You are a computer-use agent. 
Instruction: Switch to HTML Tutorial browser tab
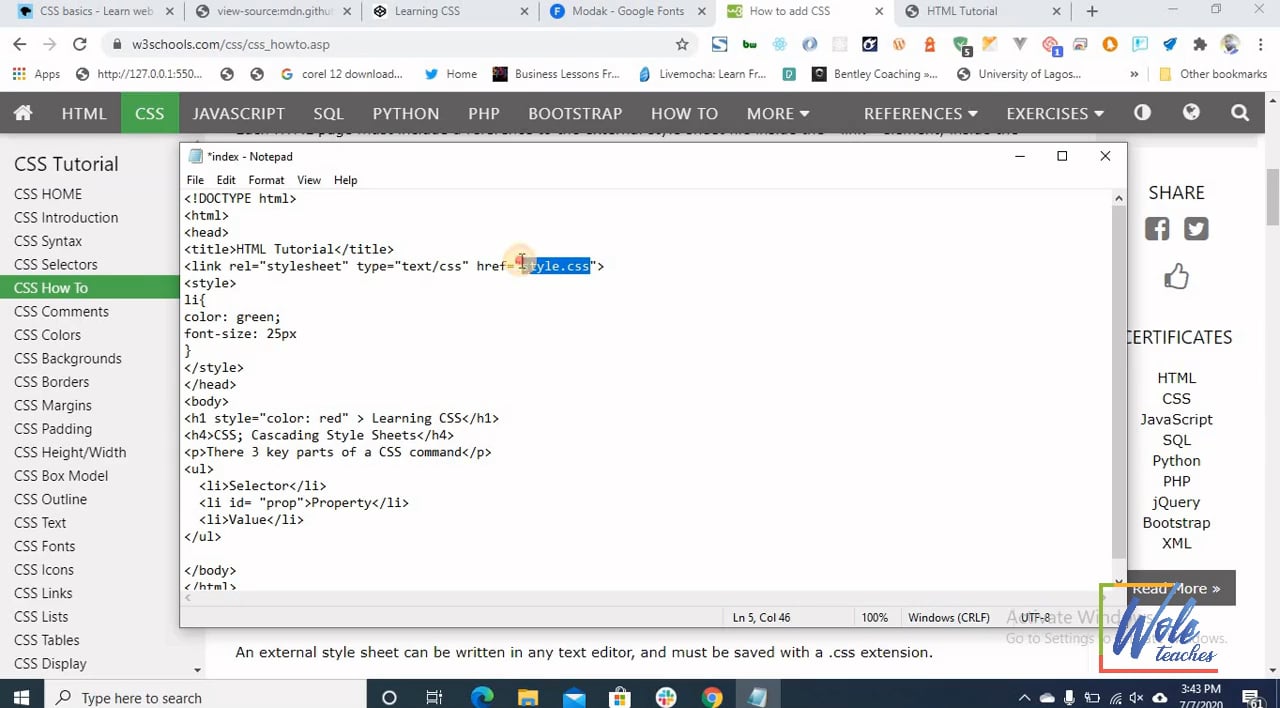pos(985,12)
